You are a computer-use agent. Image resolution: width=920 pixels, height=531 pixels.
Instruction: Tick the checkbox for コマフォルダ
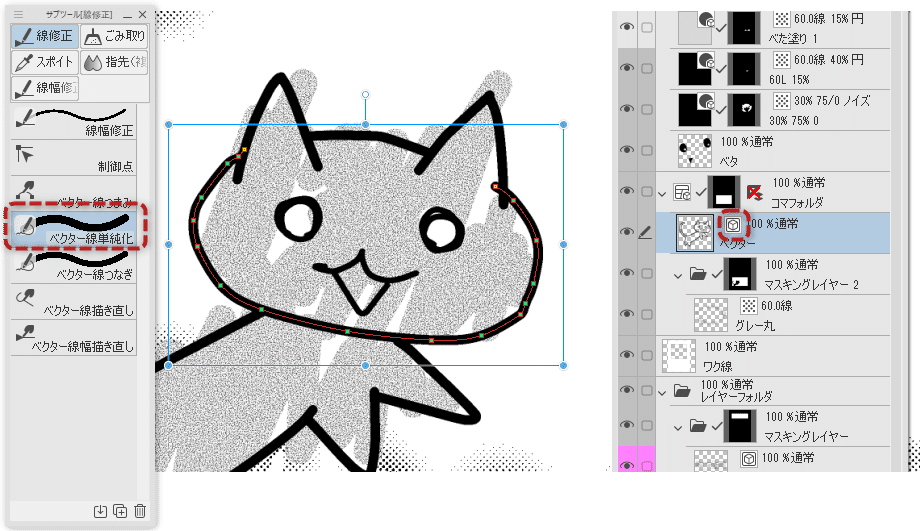pyautogui.click(x=647, y=191)
